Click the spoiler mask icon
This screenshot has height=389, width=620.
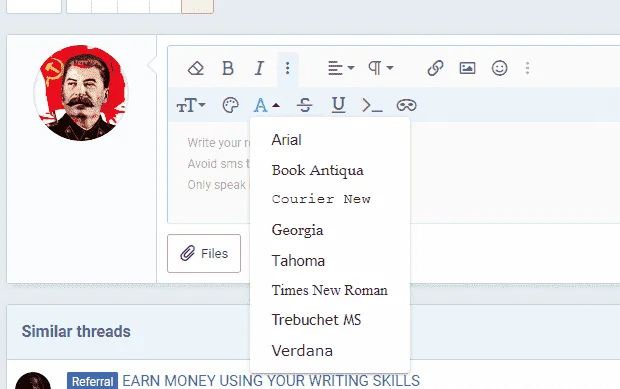coord(406,106)
